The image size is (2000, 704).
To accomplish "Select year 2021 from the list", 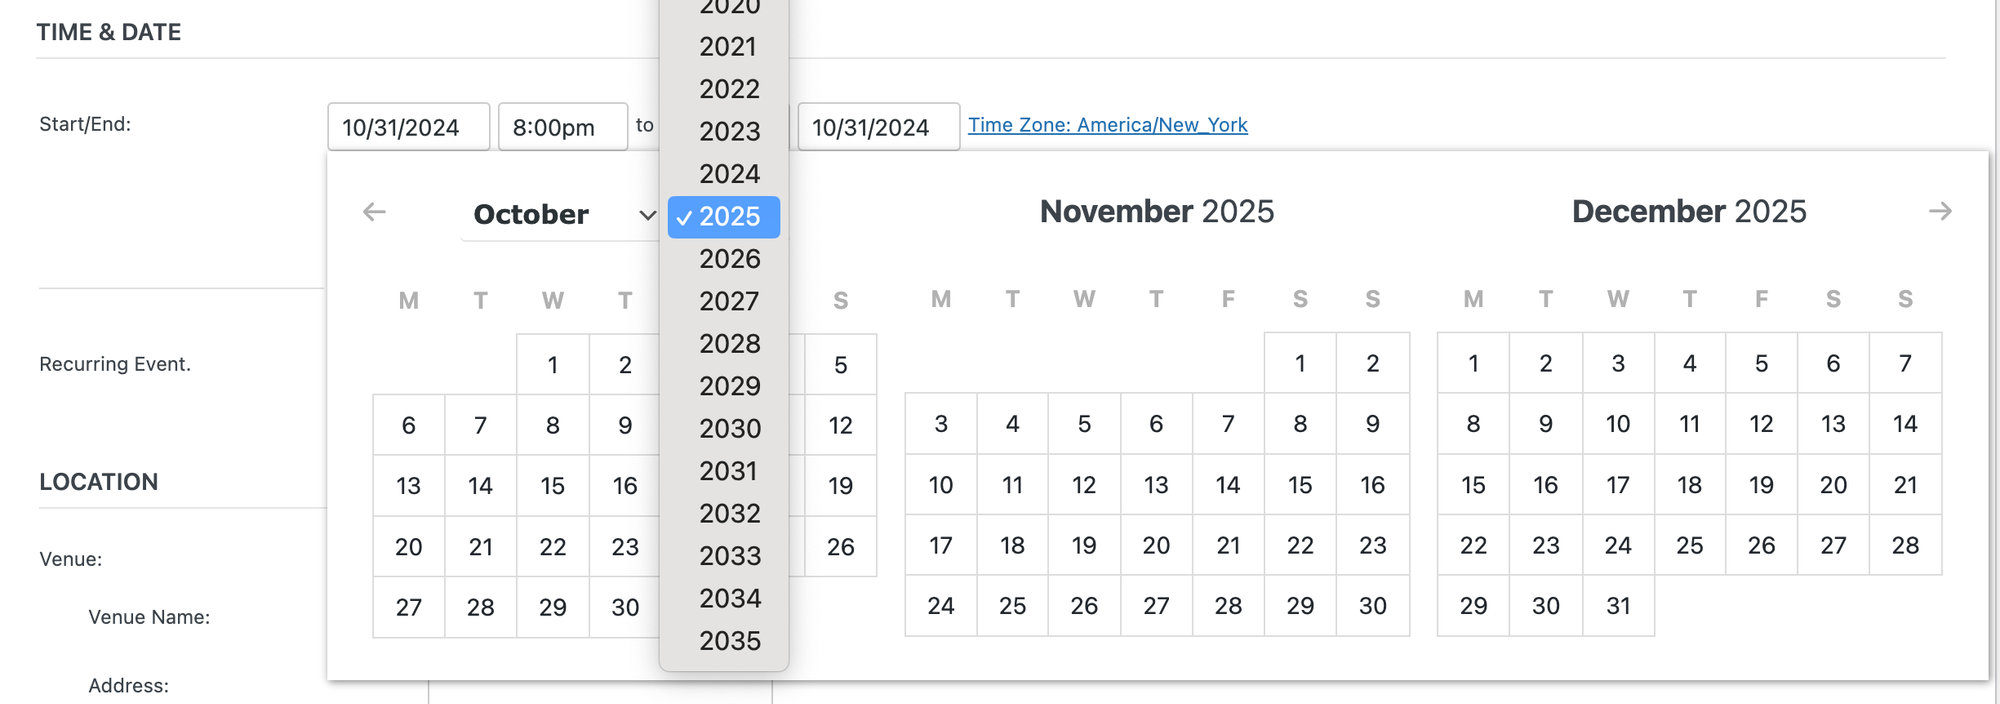I will 728,47.
